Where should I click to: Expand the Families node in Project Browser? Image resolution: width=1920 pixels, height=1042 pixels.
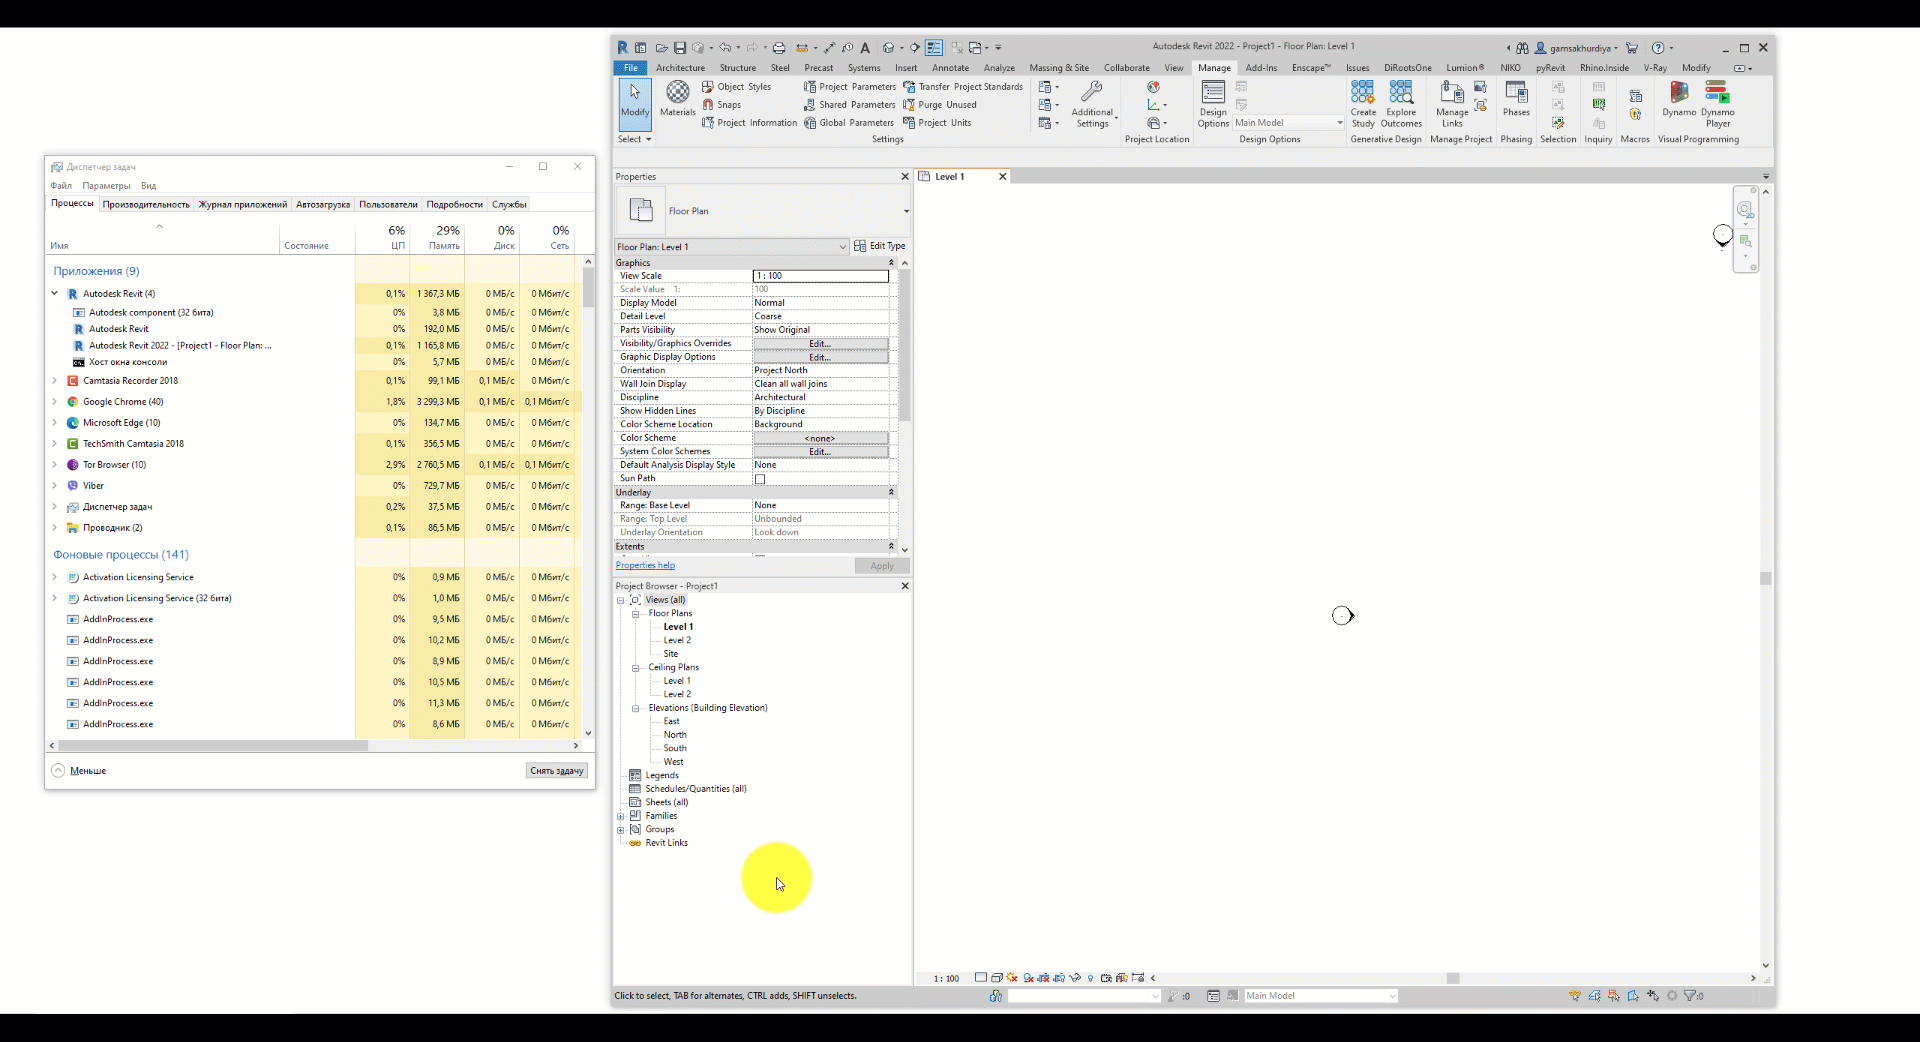621,817
